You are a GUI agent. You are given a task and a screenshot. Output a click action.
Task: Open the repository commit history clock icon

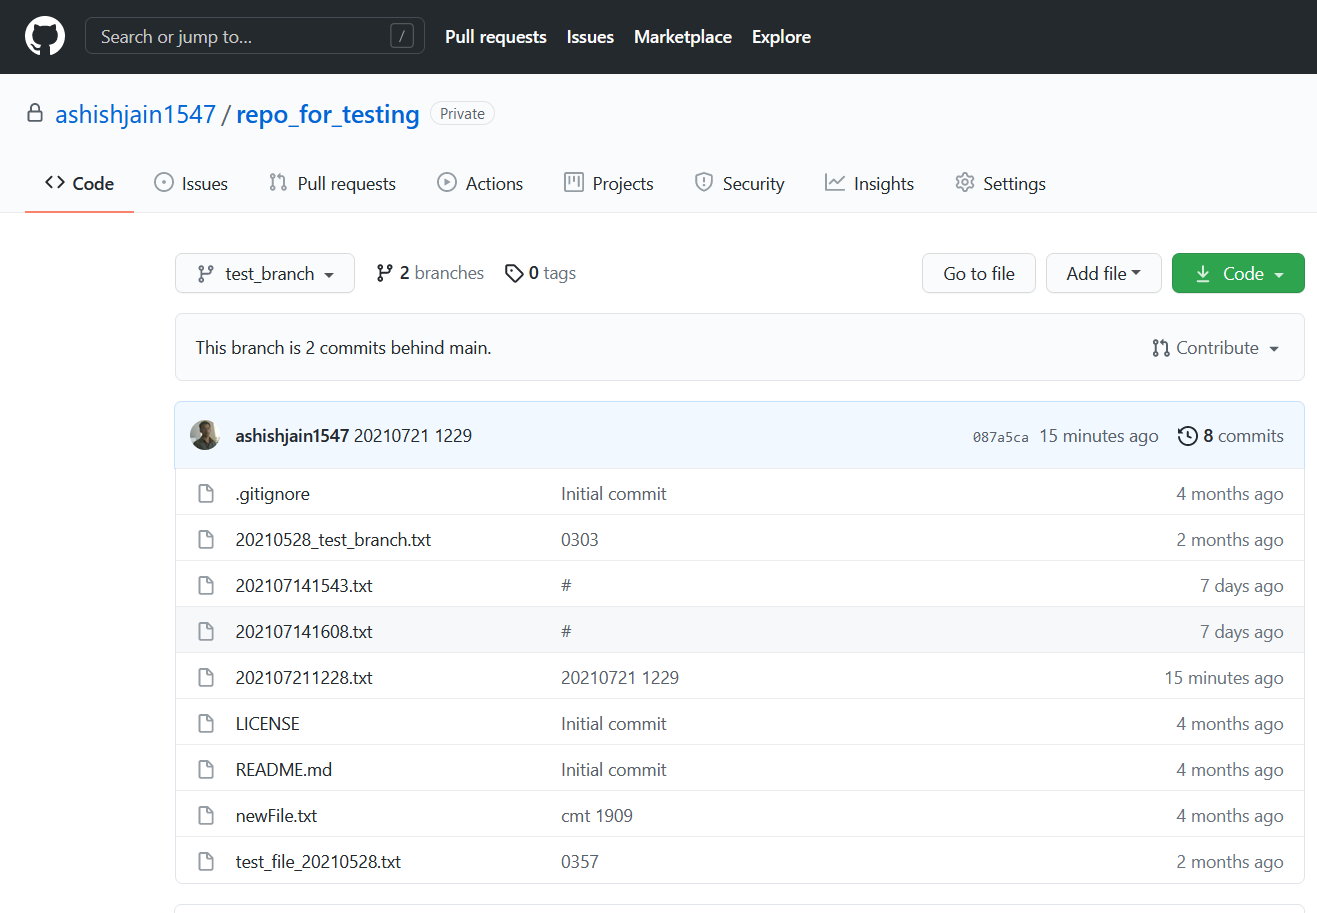pos(1188,435)
